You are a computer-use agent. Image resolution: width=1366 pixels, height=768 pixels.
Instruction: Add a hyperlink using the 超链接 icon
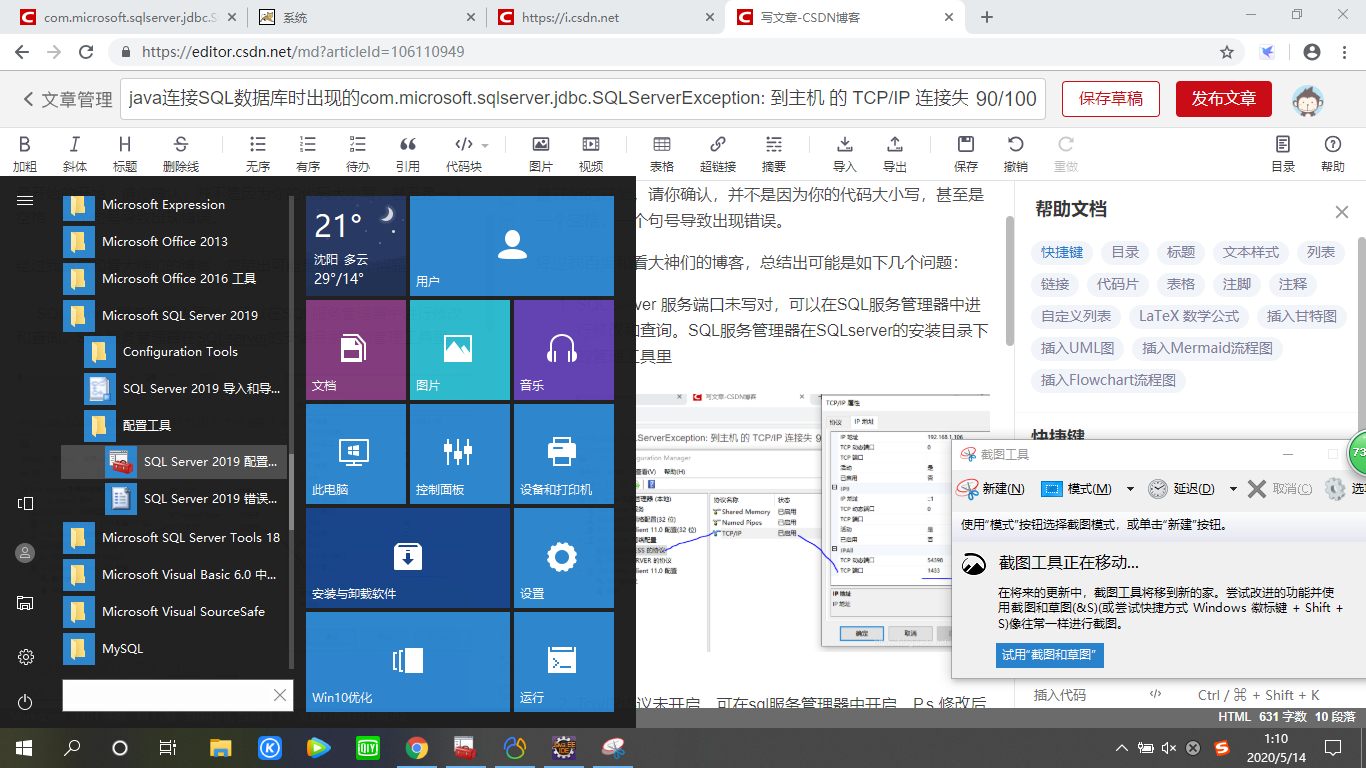pos(718,150)
